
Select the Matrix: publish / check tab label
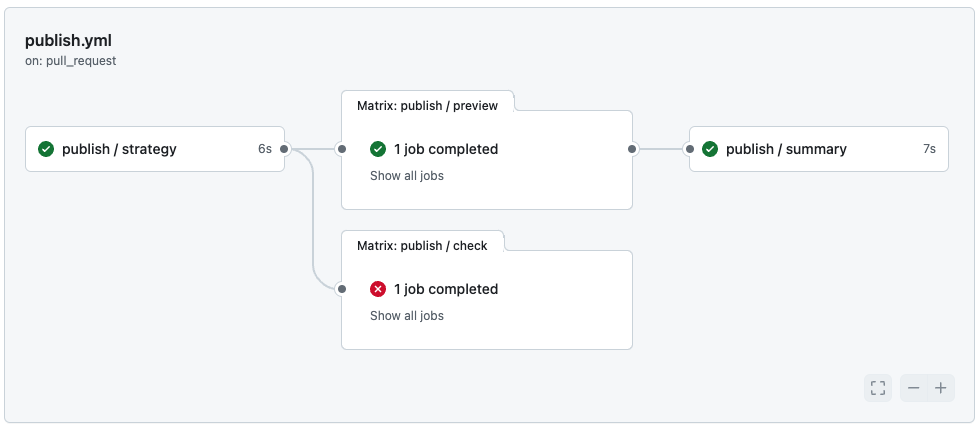pyautogui.click(x=421, y=244)
